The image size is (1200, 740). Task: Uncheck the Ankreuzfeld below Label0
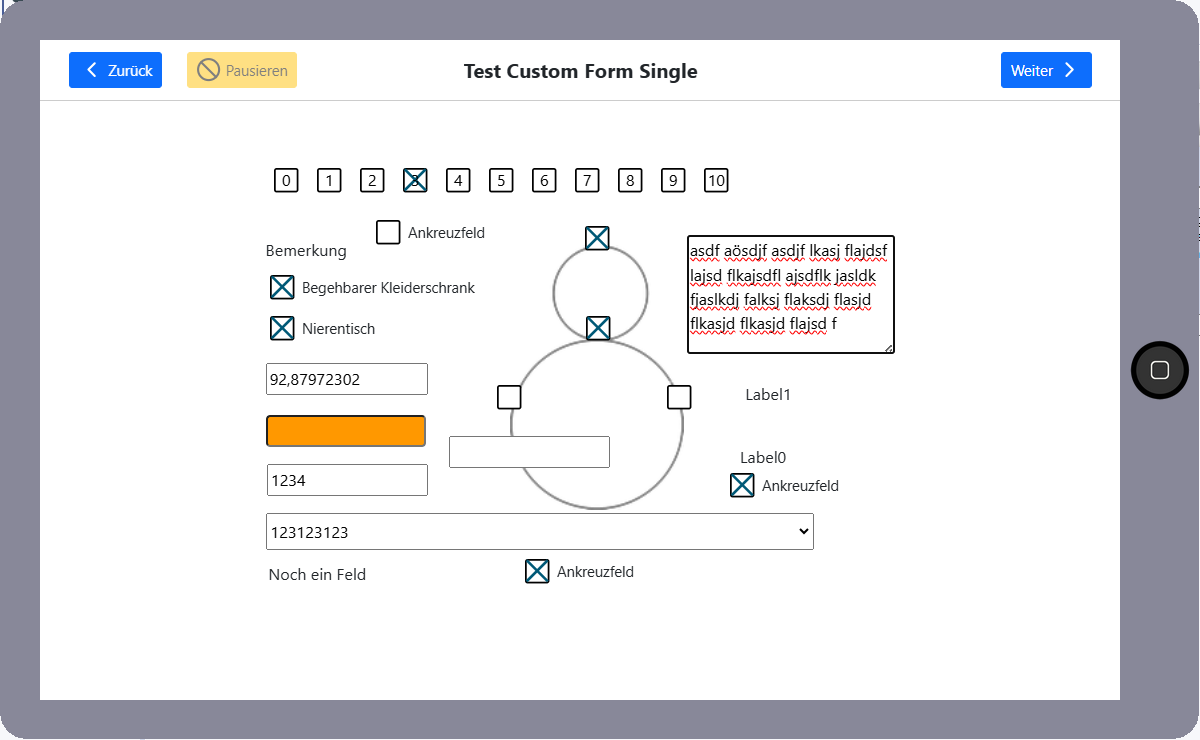click(742, 485)
